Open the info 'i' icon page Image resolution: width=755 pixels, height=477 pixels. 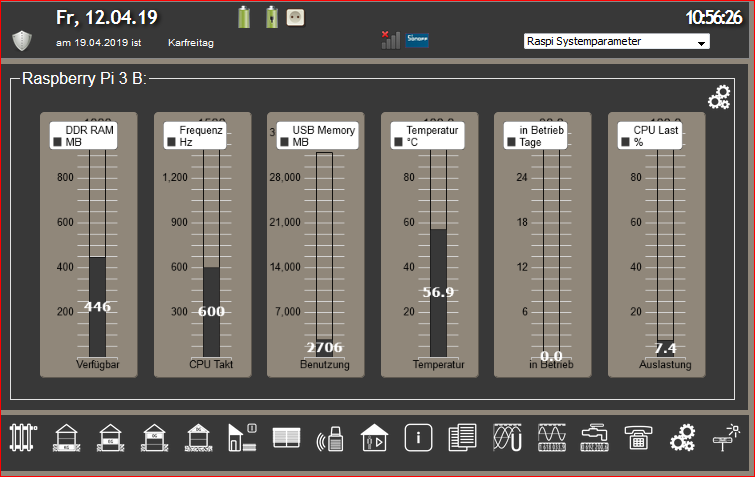coord(418,437)
